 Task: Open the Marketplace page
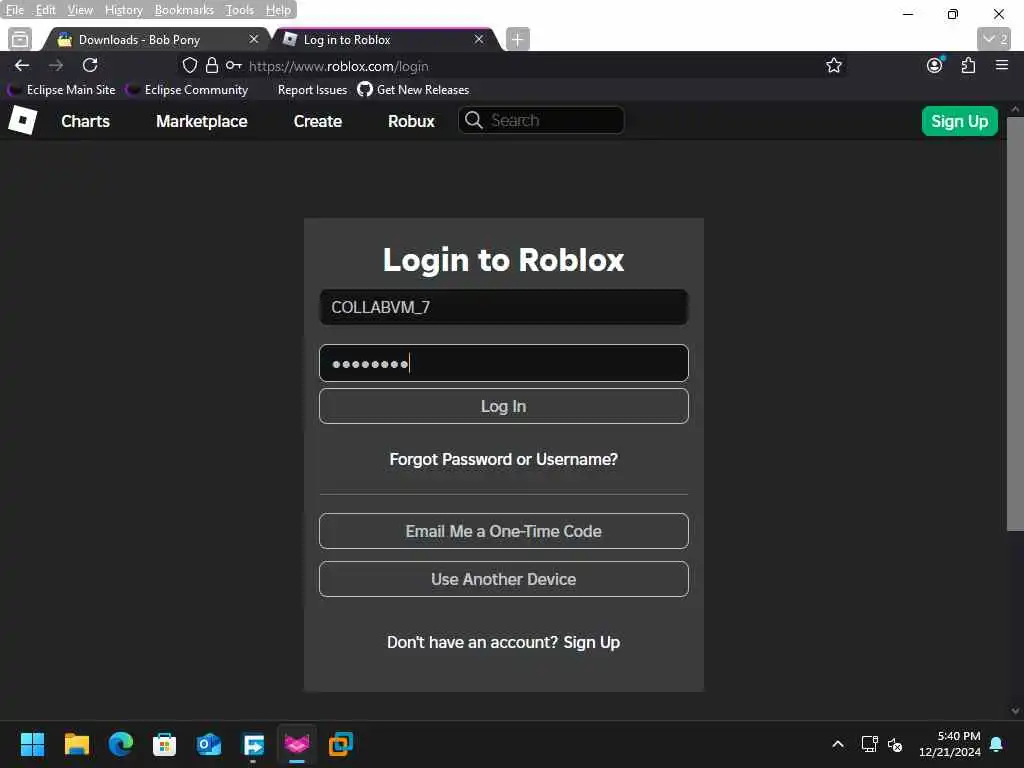pos(202,121)
